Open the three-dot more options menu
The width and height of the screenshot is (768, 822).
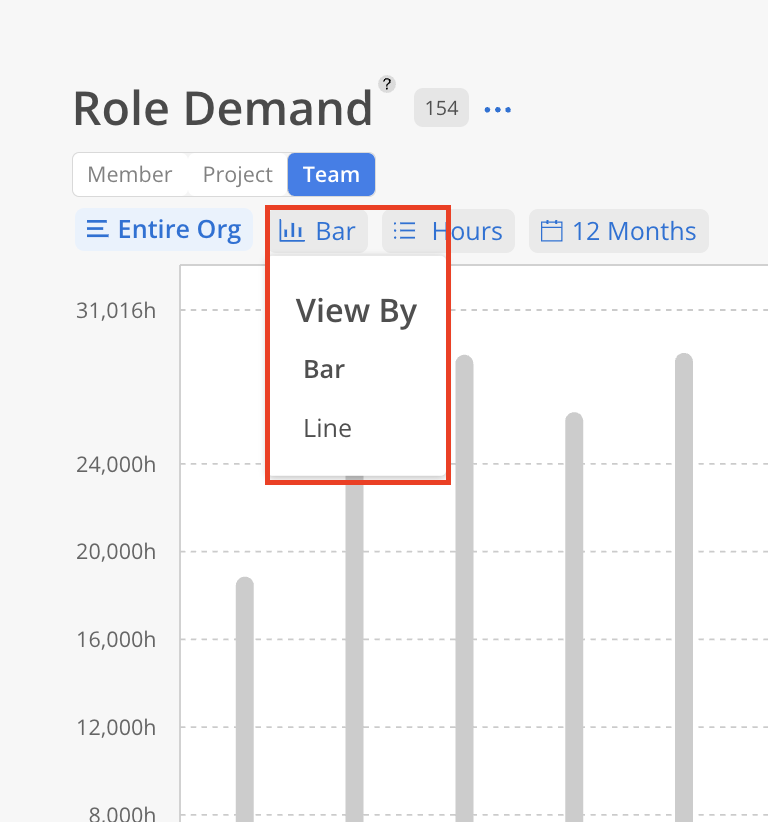pos(497,109)
